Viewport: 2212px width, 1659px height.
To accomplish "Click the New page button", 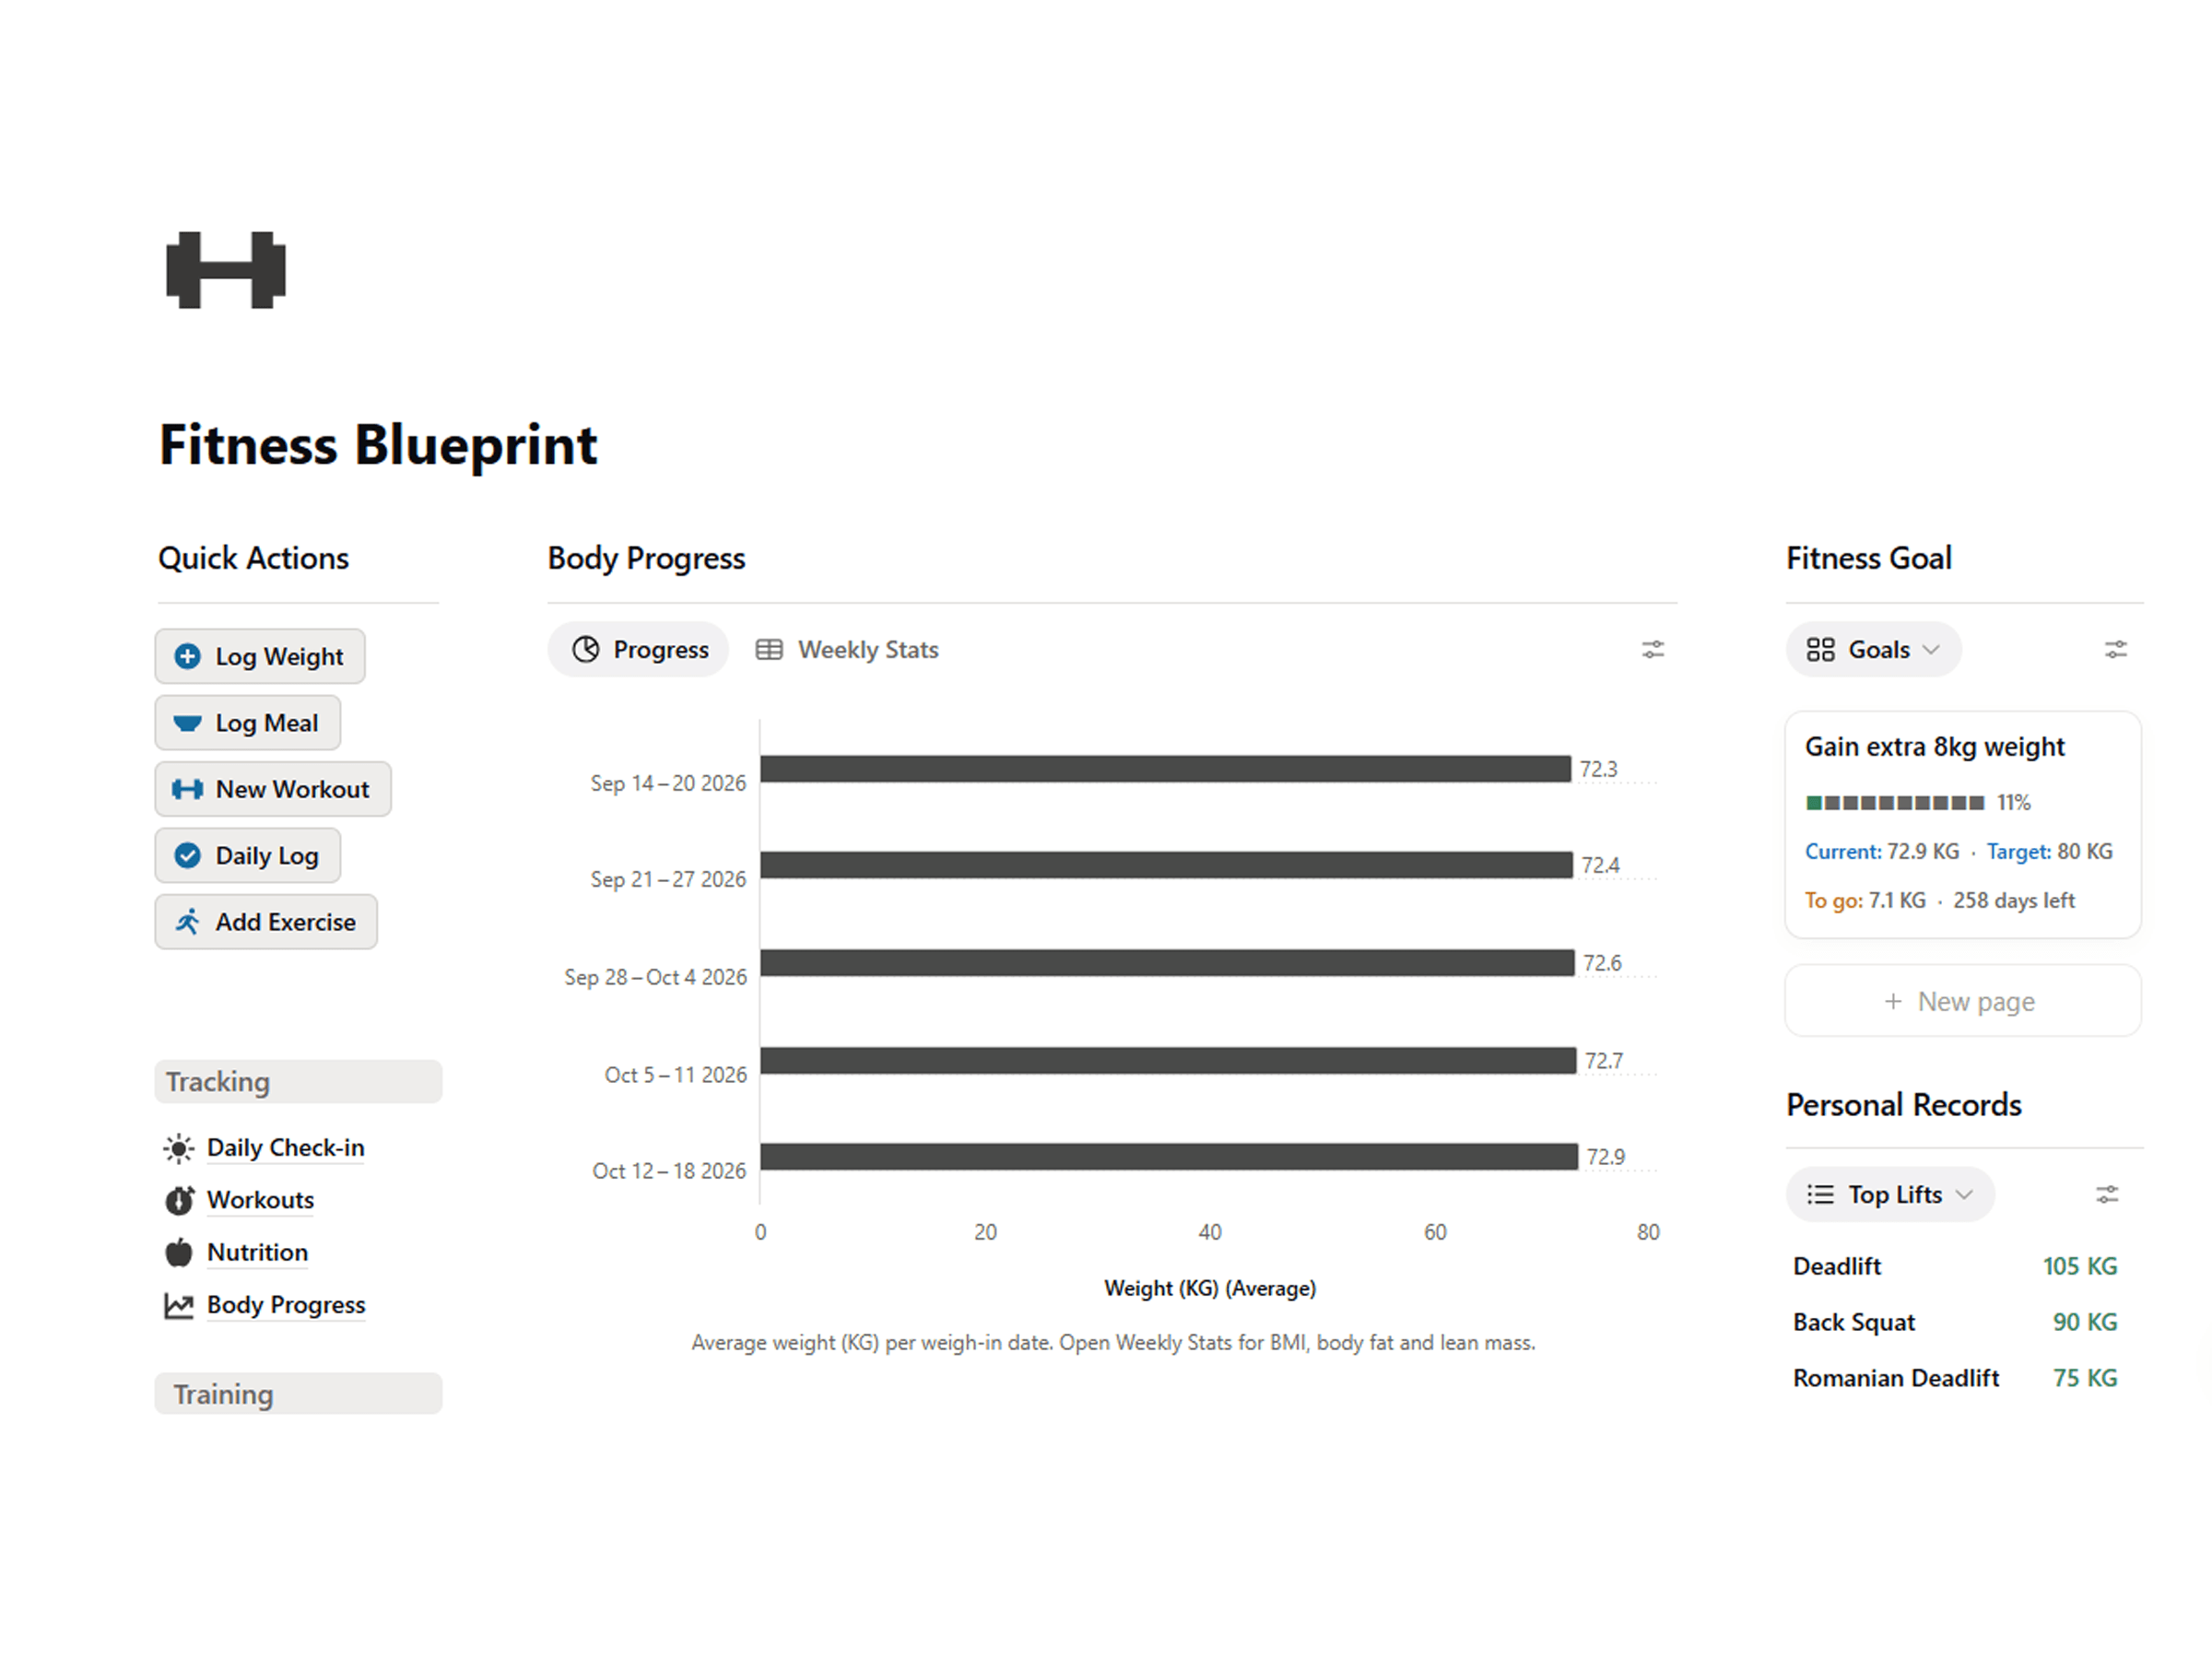I will coord(1963,1001).
